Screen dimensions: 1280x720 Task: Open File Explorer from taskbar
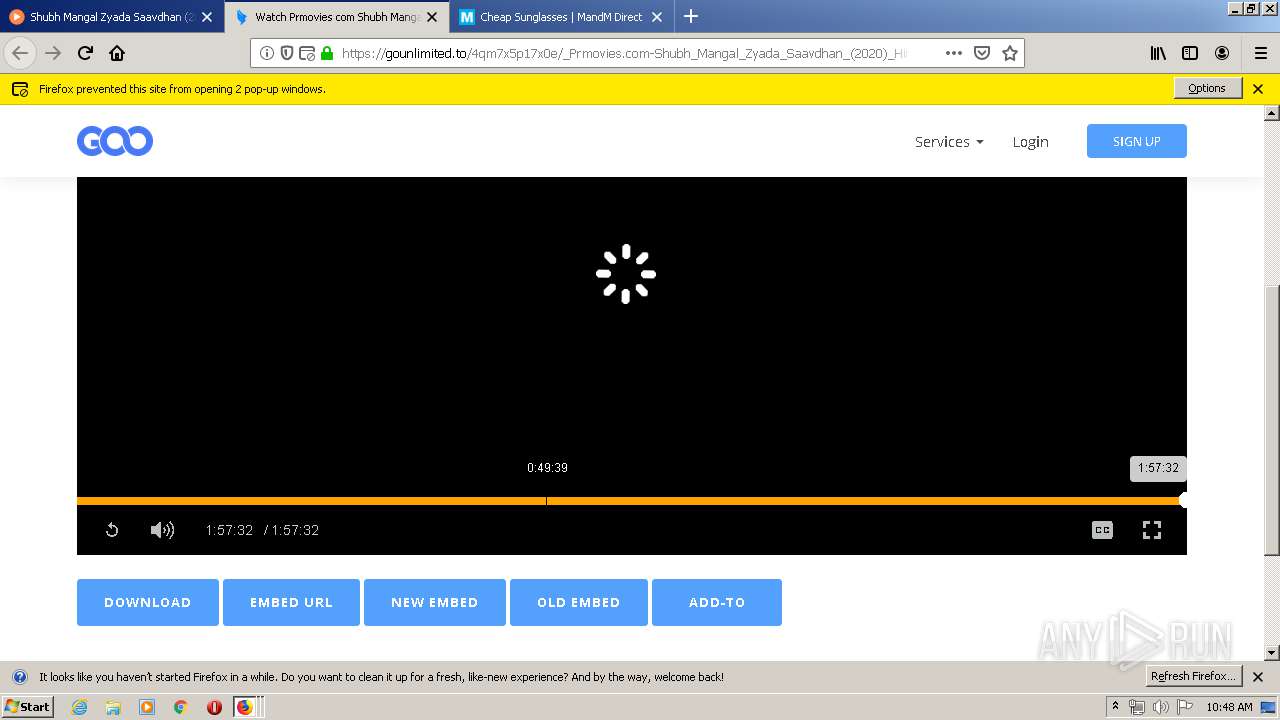113,707
